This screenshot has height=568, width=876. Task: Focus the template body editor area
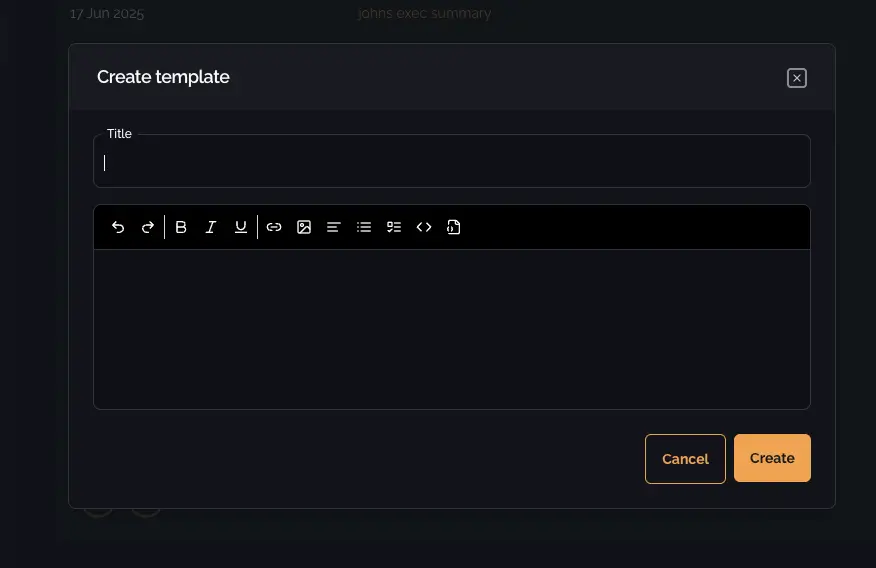(452, 328)
